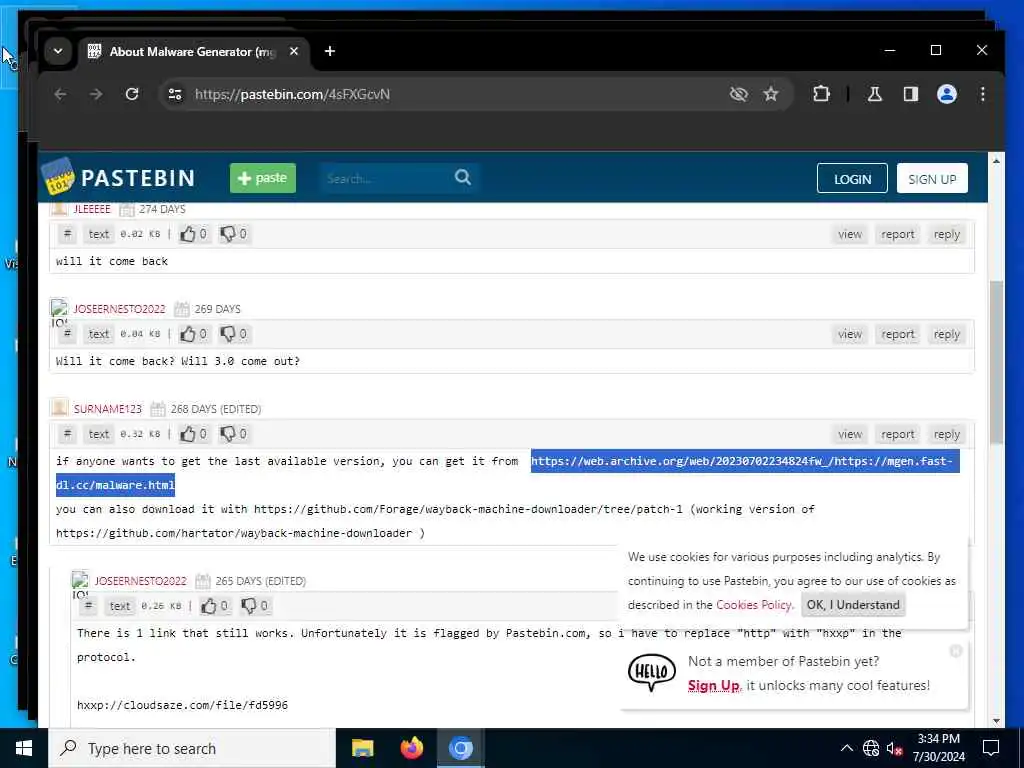
Task: Accept cookies with OK, I Understand
Action: 853,605
